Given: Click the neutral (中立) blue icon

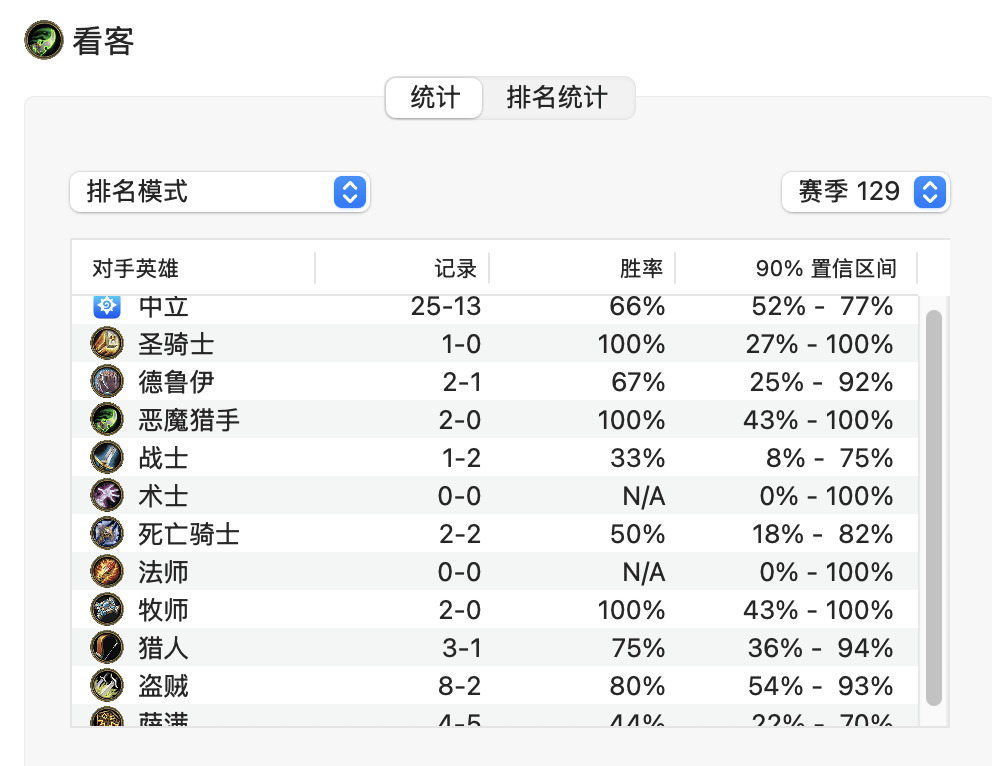Looking at the screenshot, I should tap(107, 306).
